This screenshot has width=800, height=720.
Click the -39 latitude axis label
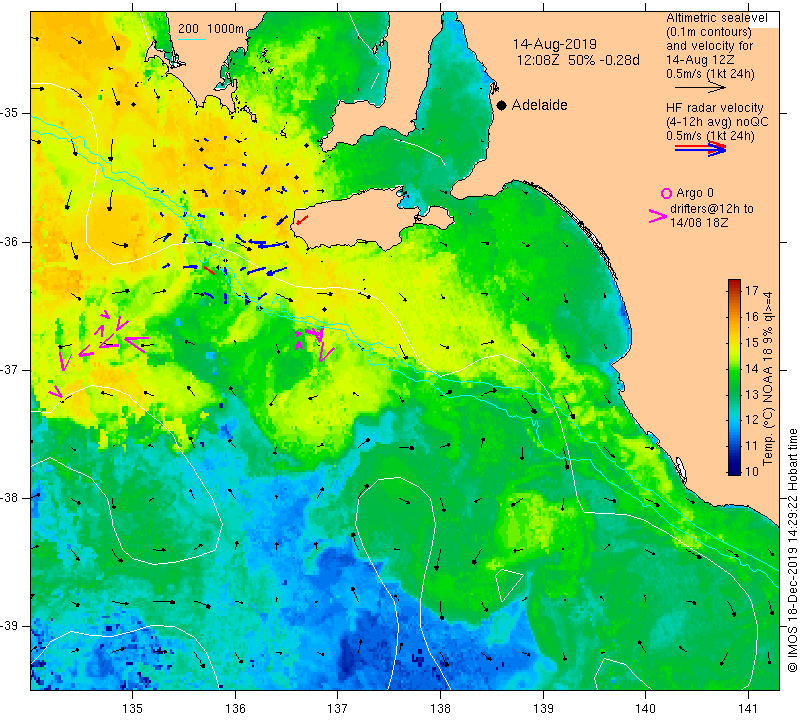click(x=10, y=626)
